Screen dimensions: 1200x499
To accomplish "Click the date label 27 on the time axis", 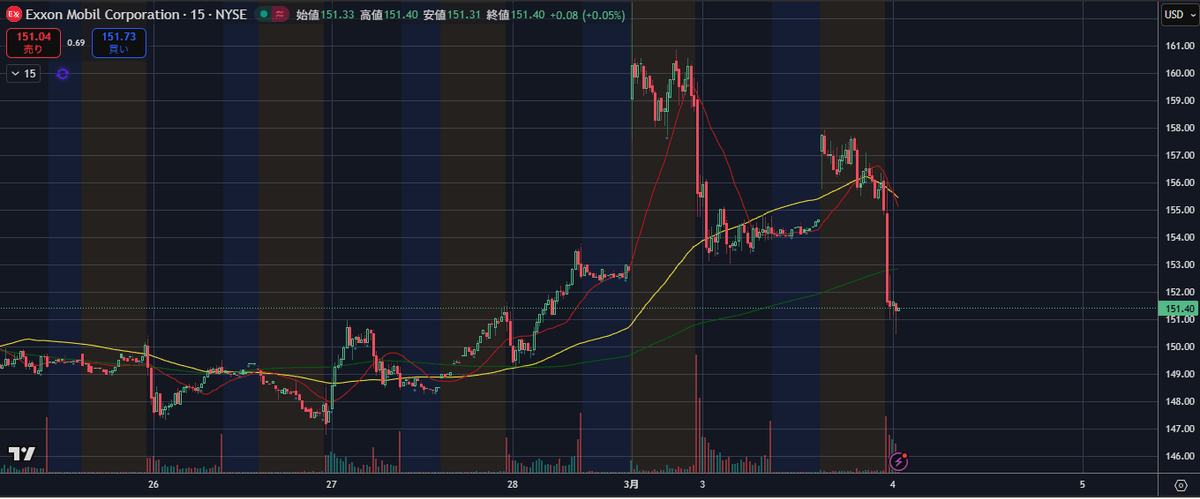I will point(332,484).
